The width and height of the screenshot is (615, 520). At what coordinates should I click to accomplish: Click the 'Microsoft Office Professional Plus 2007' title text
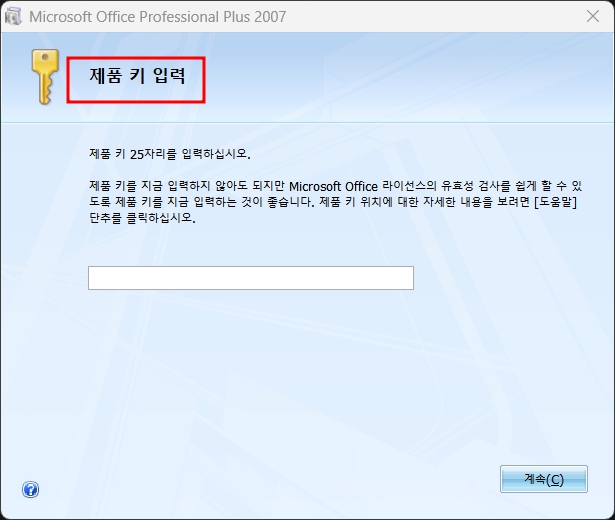(x=158, y=17)
